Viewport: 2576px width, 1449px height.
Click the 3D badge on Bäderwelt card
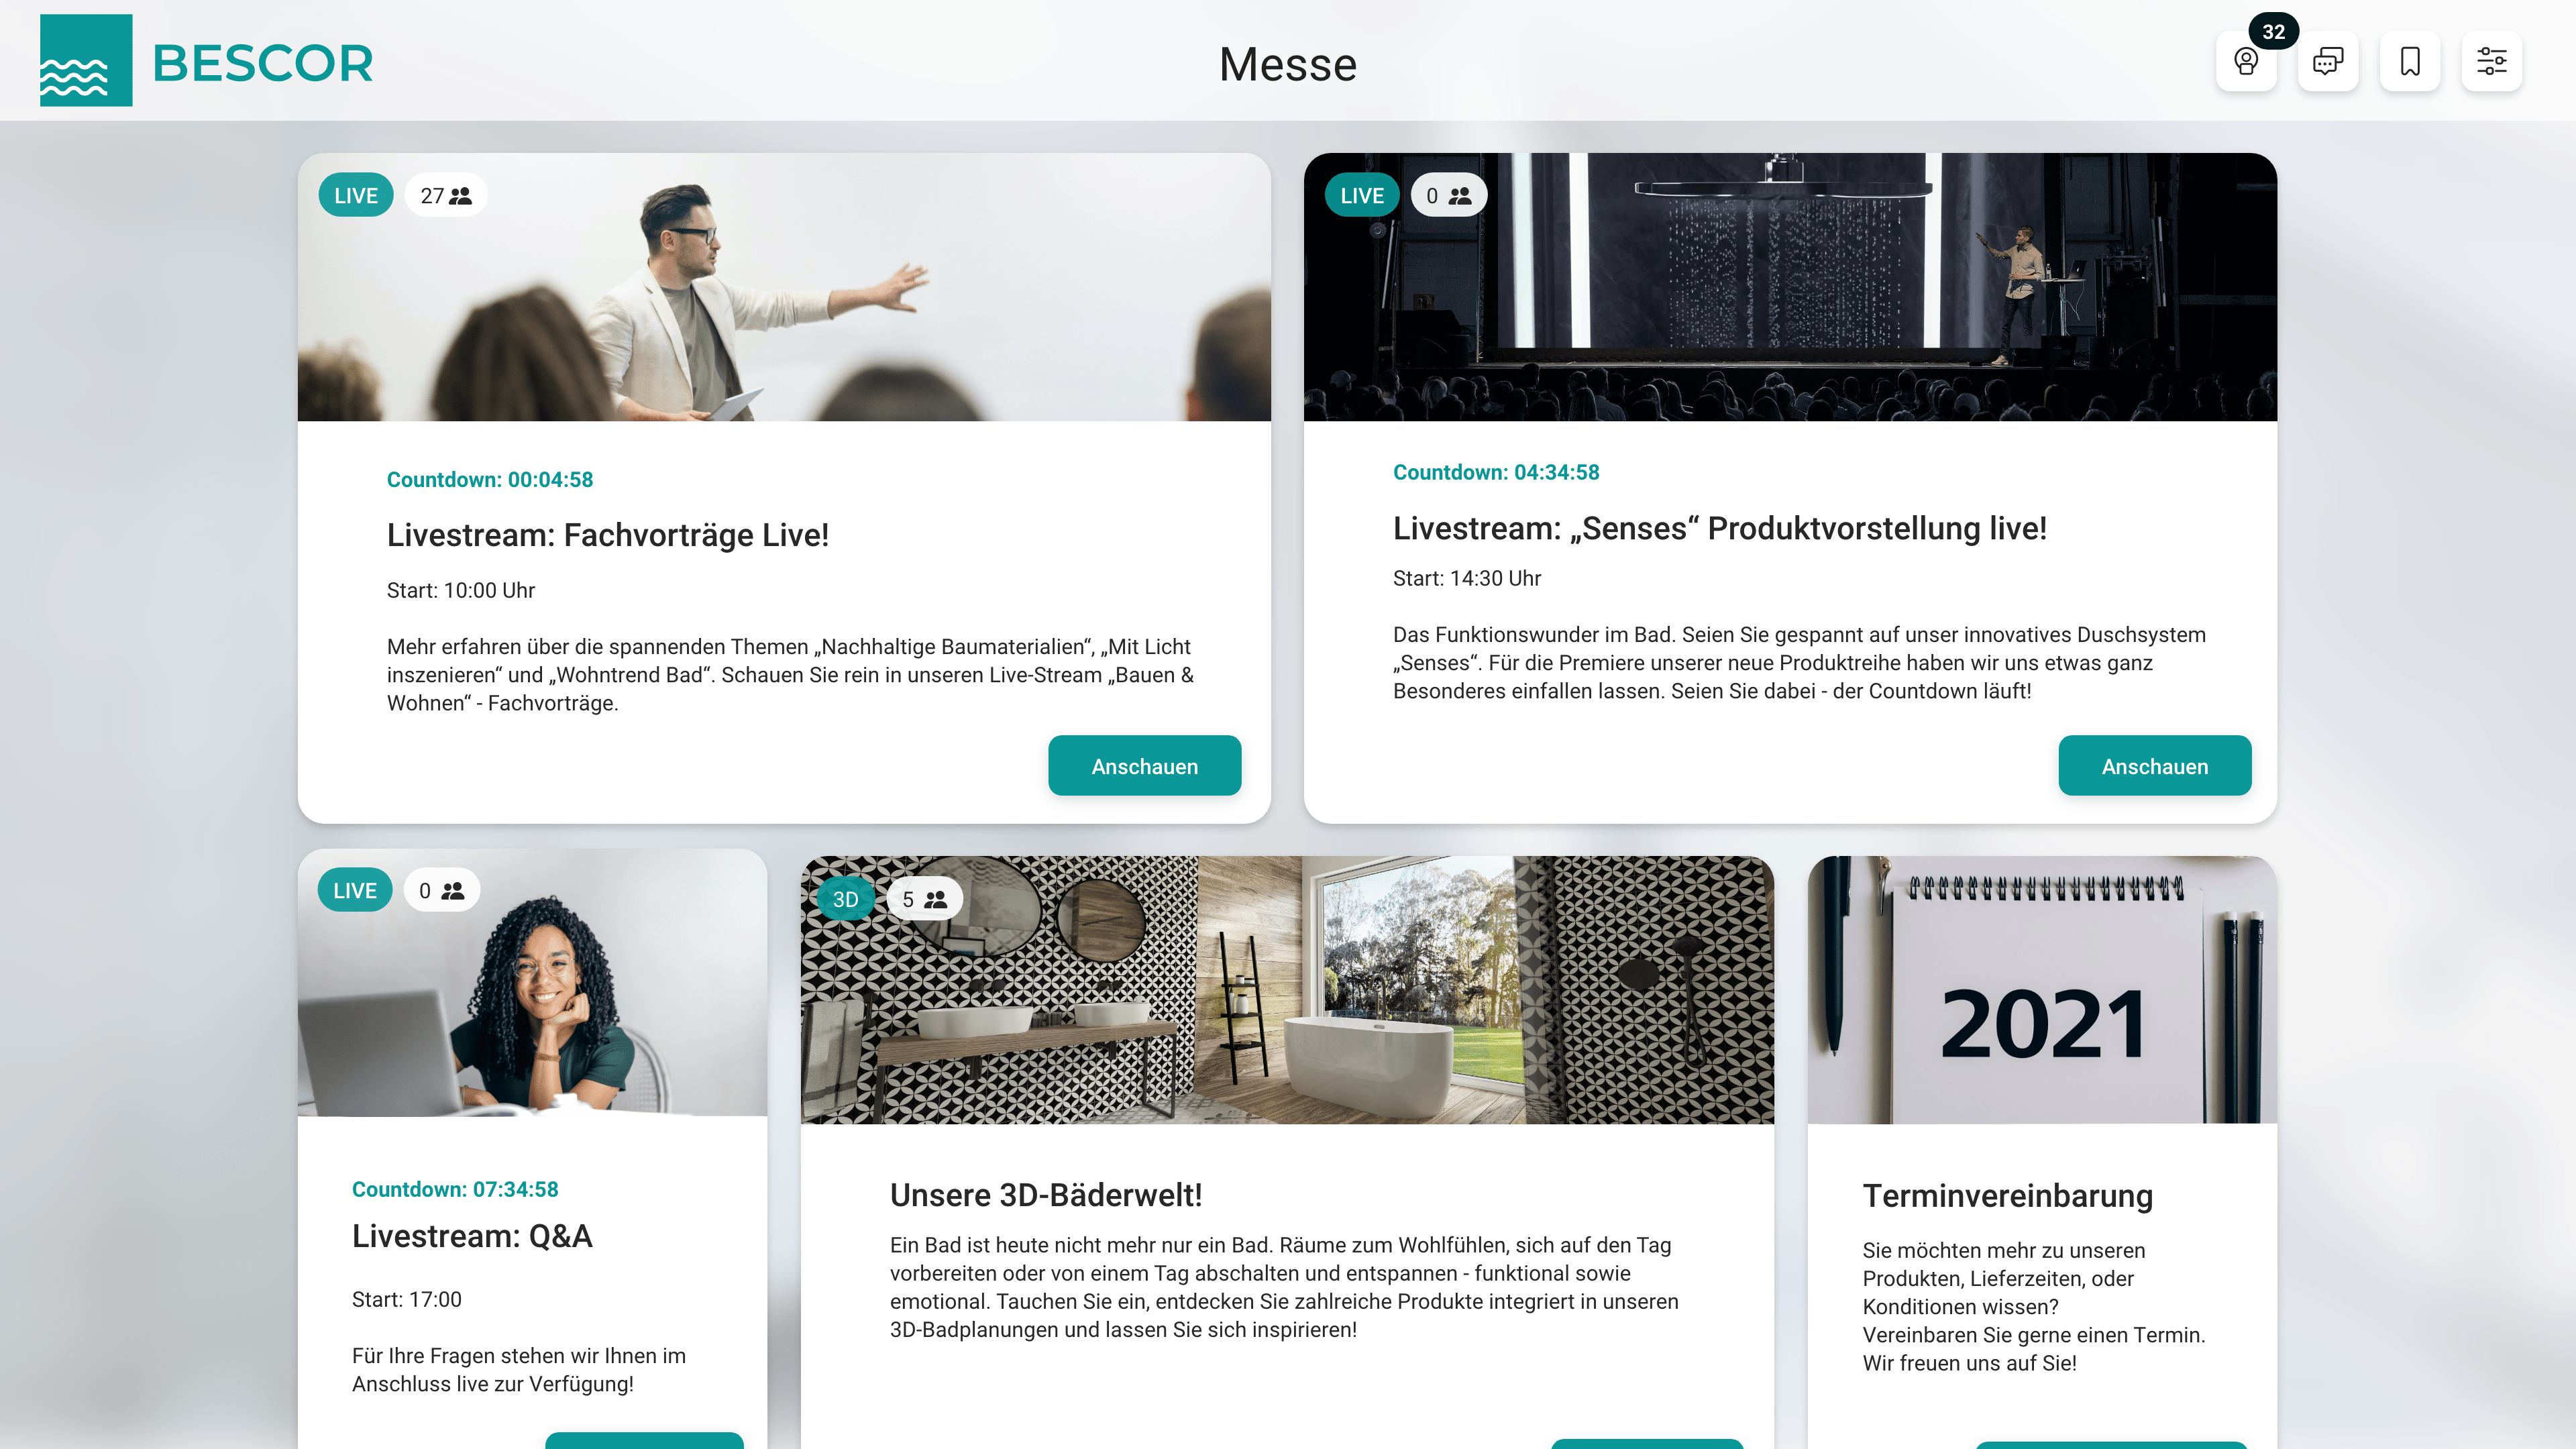point(845,899)
